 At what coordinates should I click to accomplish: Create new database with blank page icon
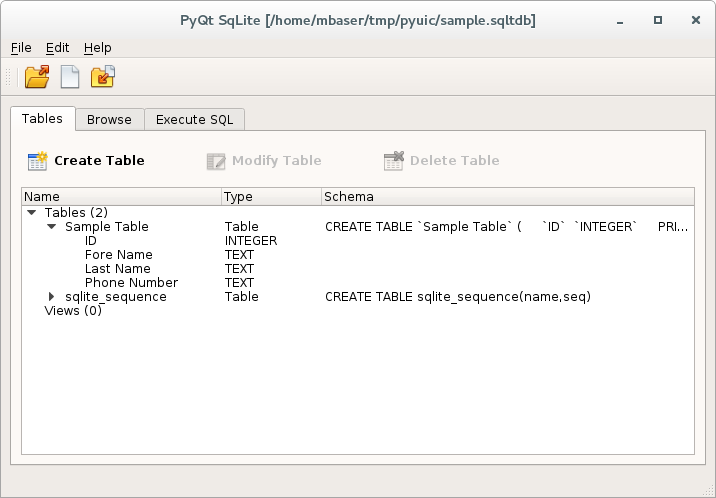click(70, 76)
